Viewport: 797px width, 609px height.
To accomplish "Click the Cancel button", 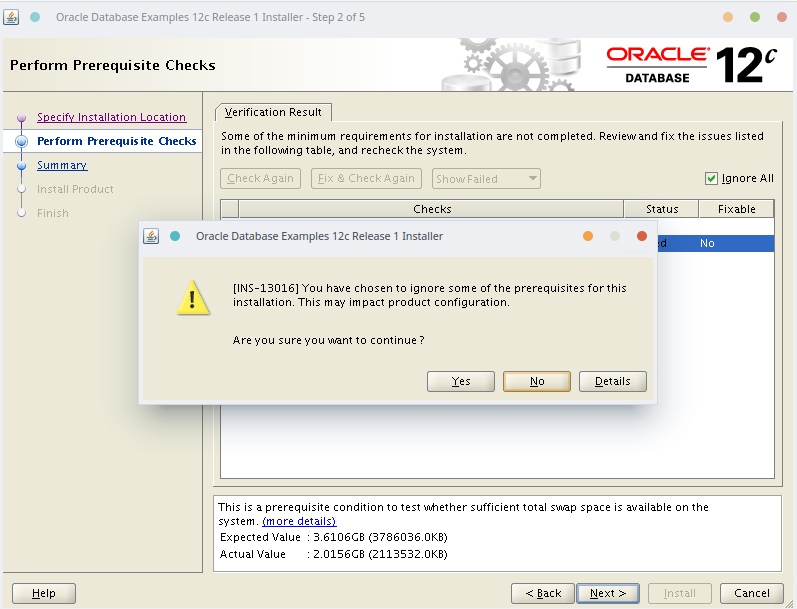I will coord(752,593).
